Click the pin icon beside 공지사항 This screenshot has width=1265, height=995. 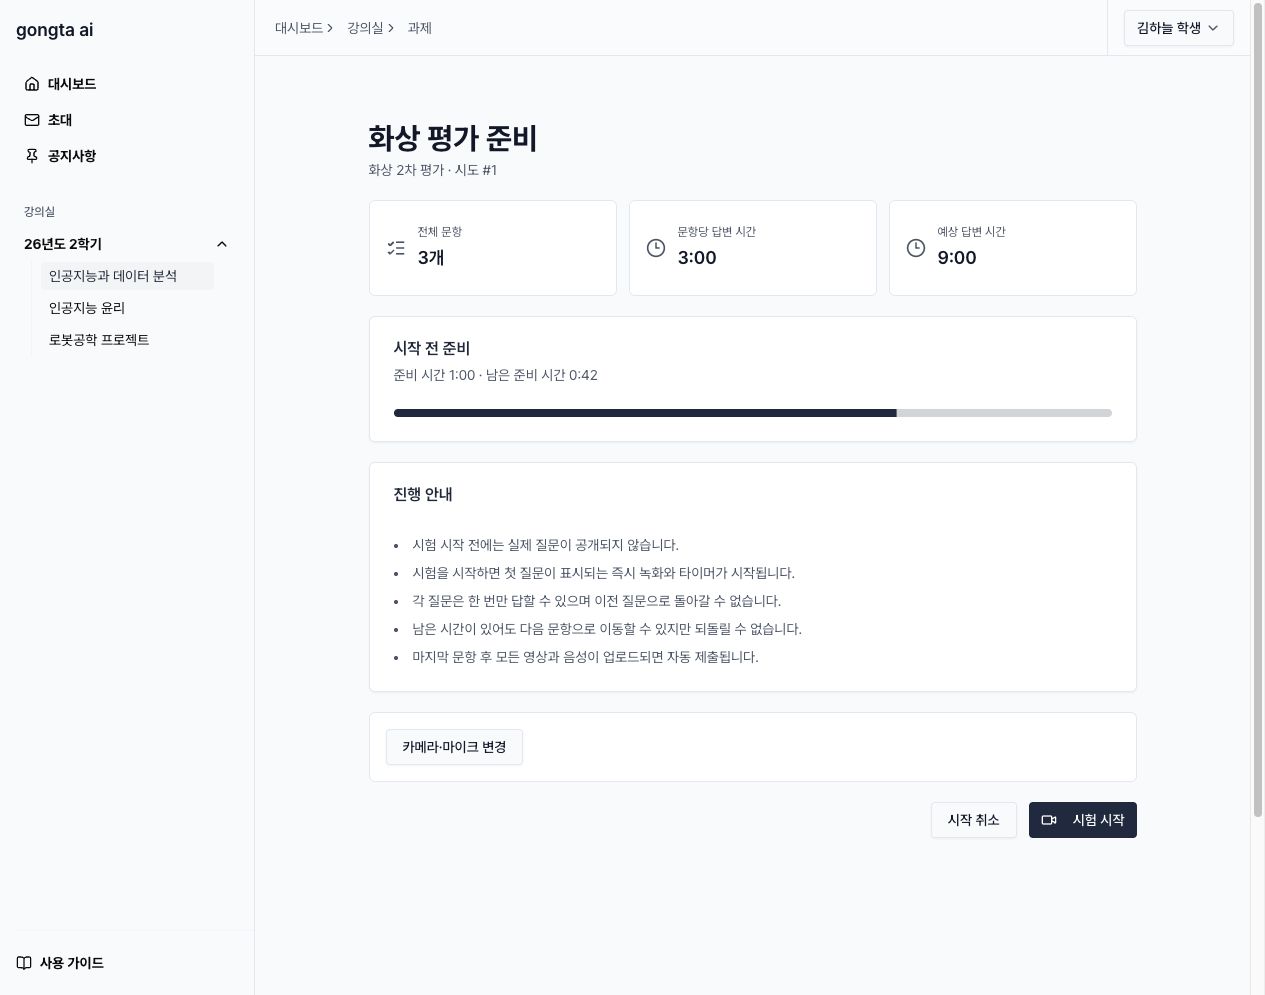32,156
